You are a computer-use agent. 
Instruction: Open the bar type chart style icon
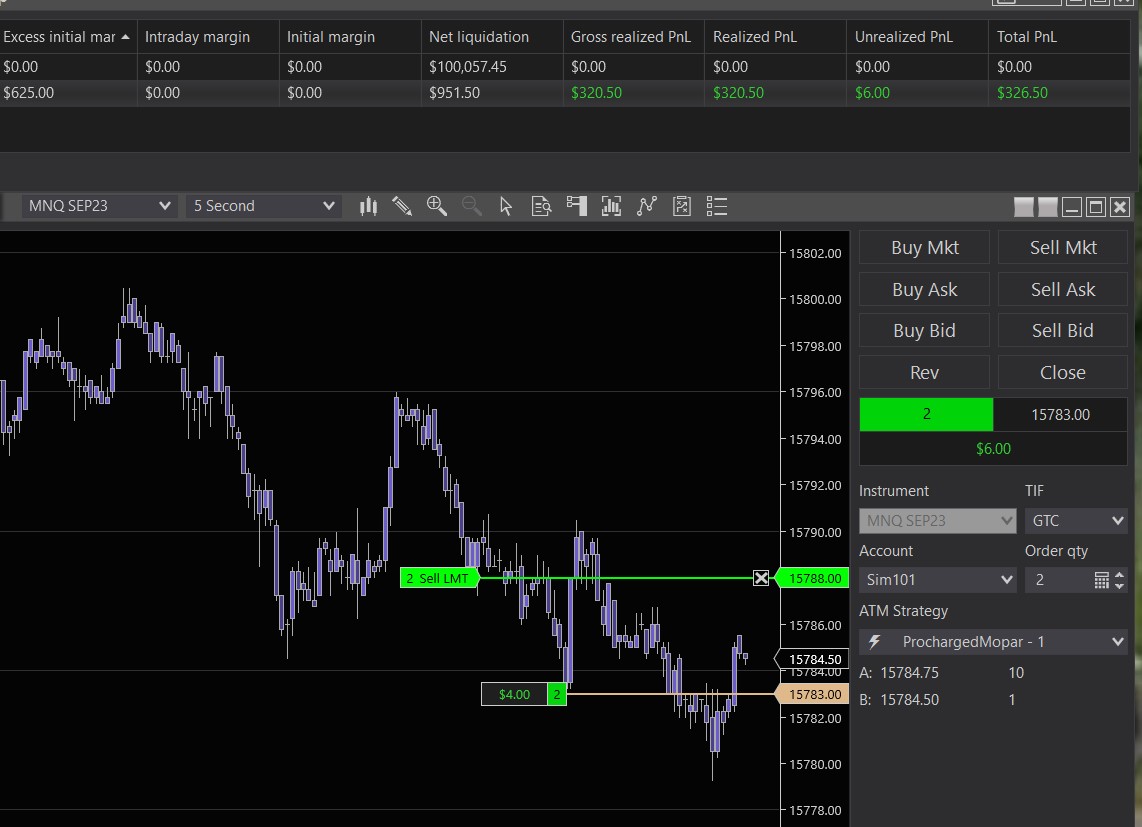(368, 206)
